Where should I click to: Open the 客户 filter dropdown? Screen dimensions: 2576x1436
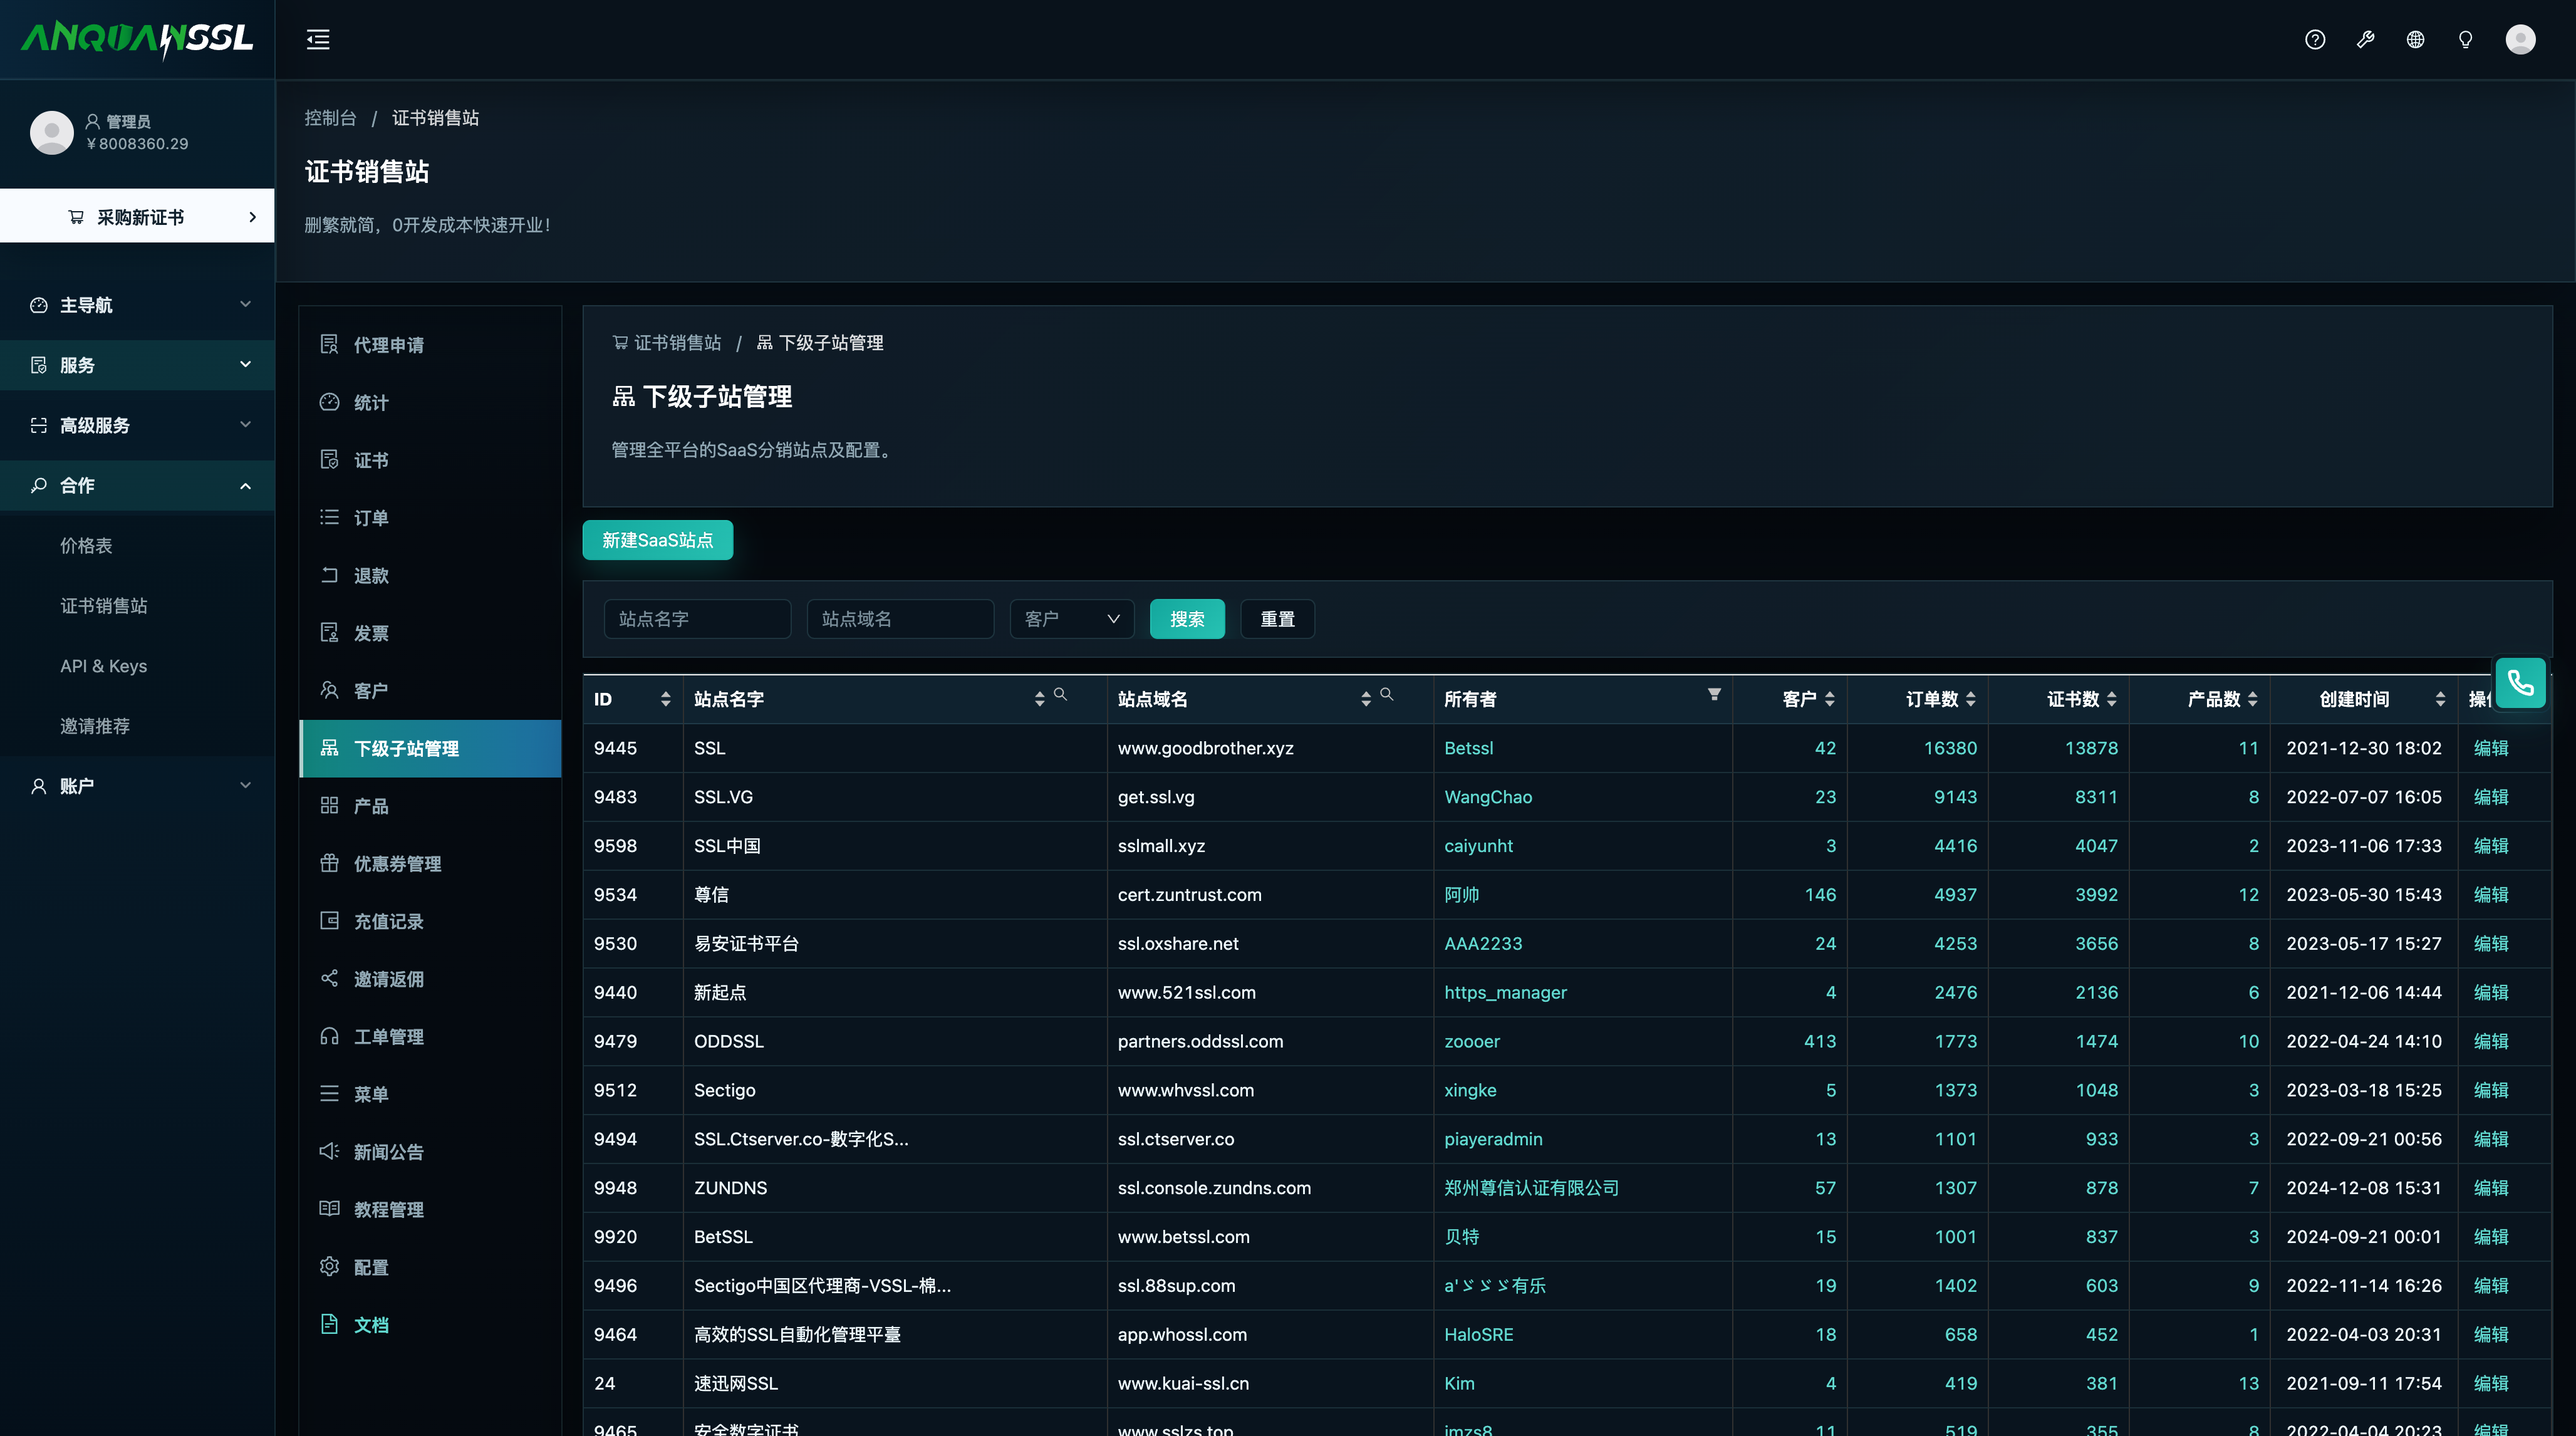[x=1071, y=619]
